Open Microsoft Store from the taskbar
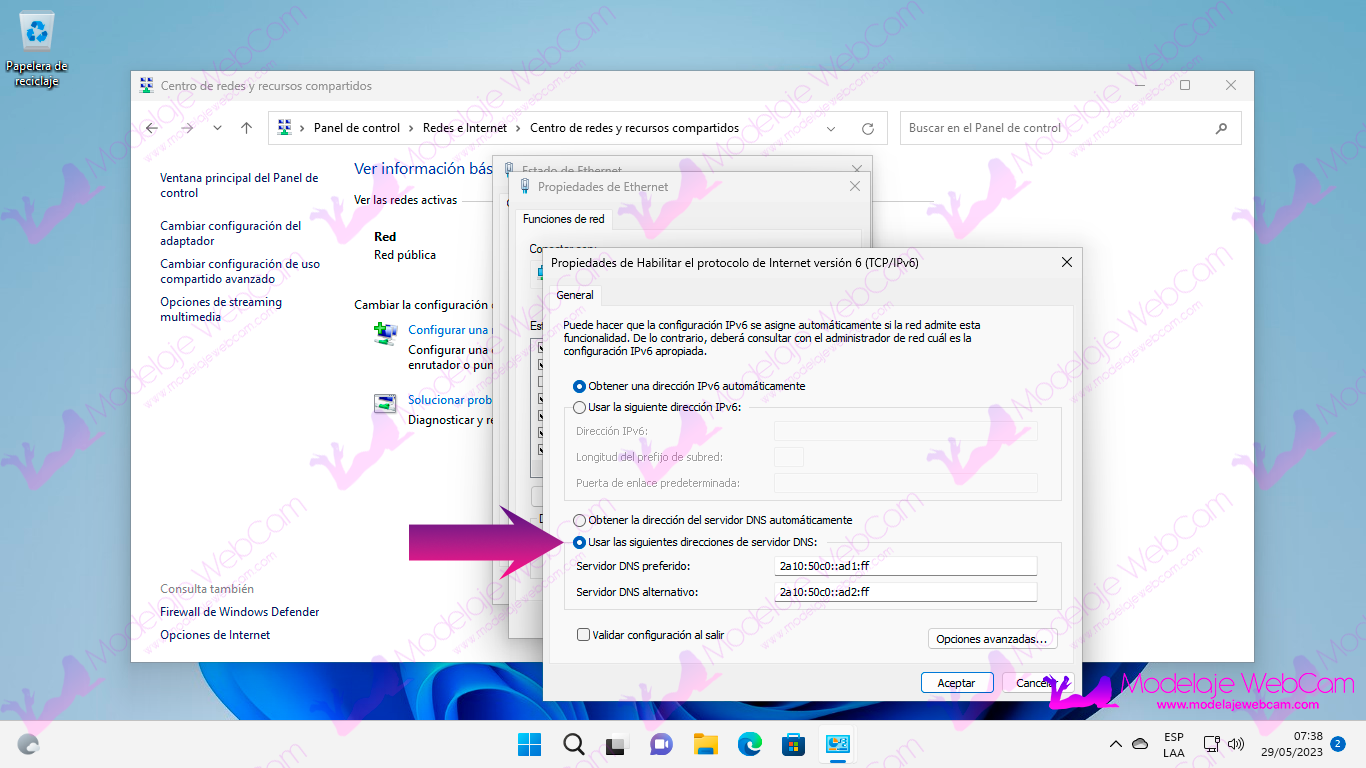The width and height of the screenshot is (1366, 768). coord(794,744)
